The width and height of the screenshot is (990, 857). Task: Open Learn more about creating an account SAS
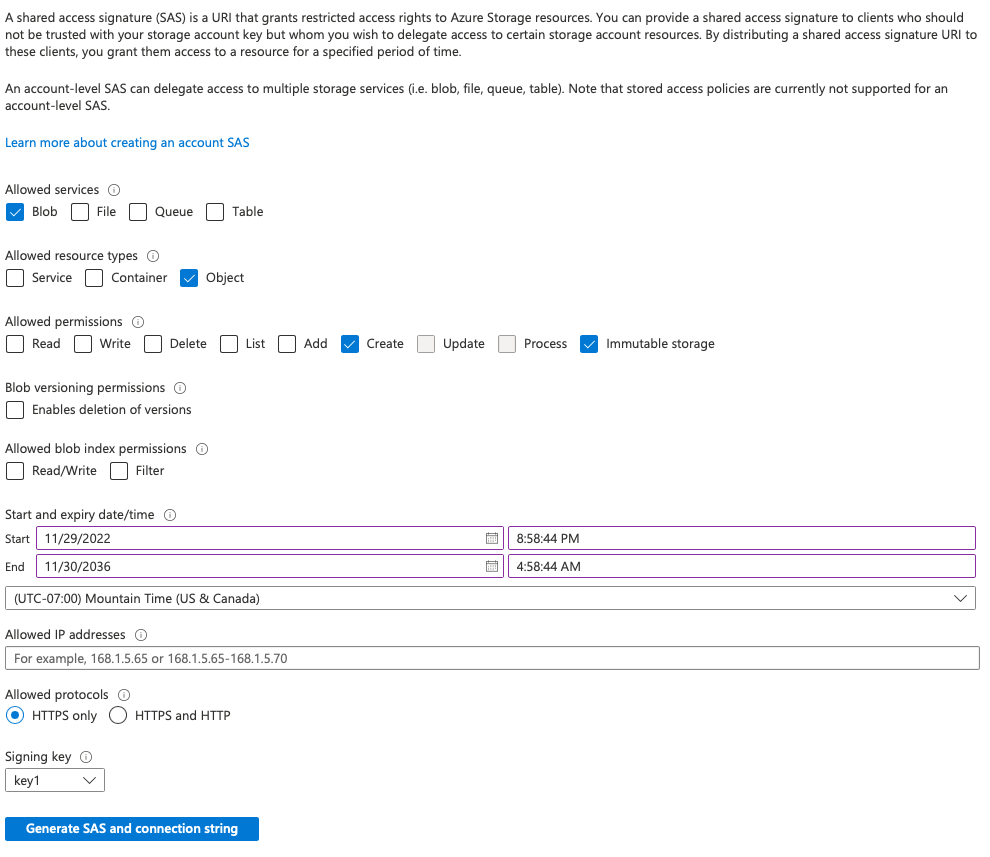tap(127, 142)
